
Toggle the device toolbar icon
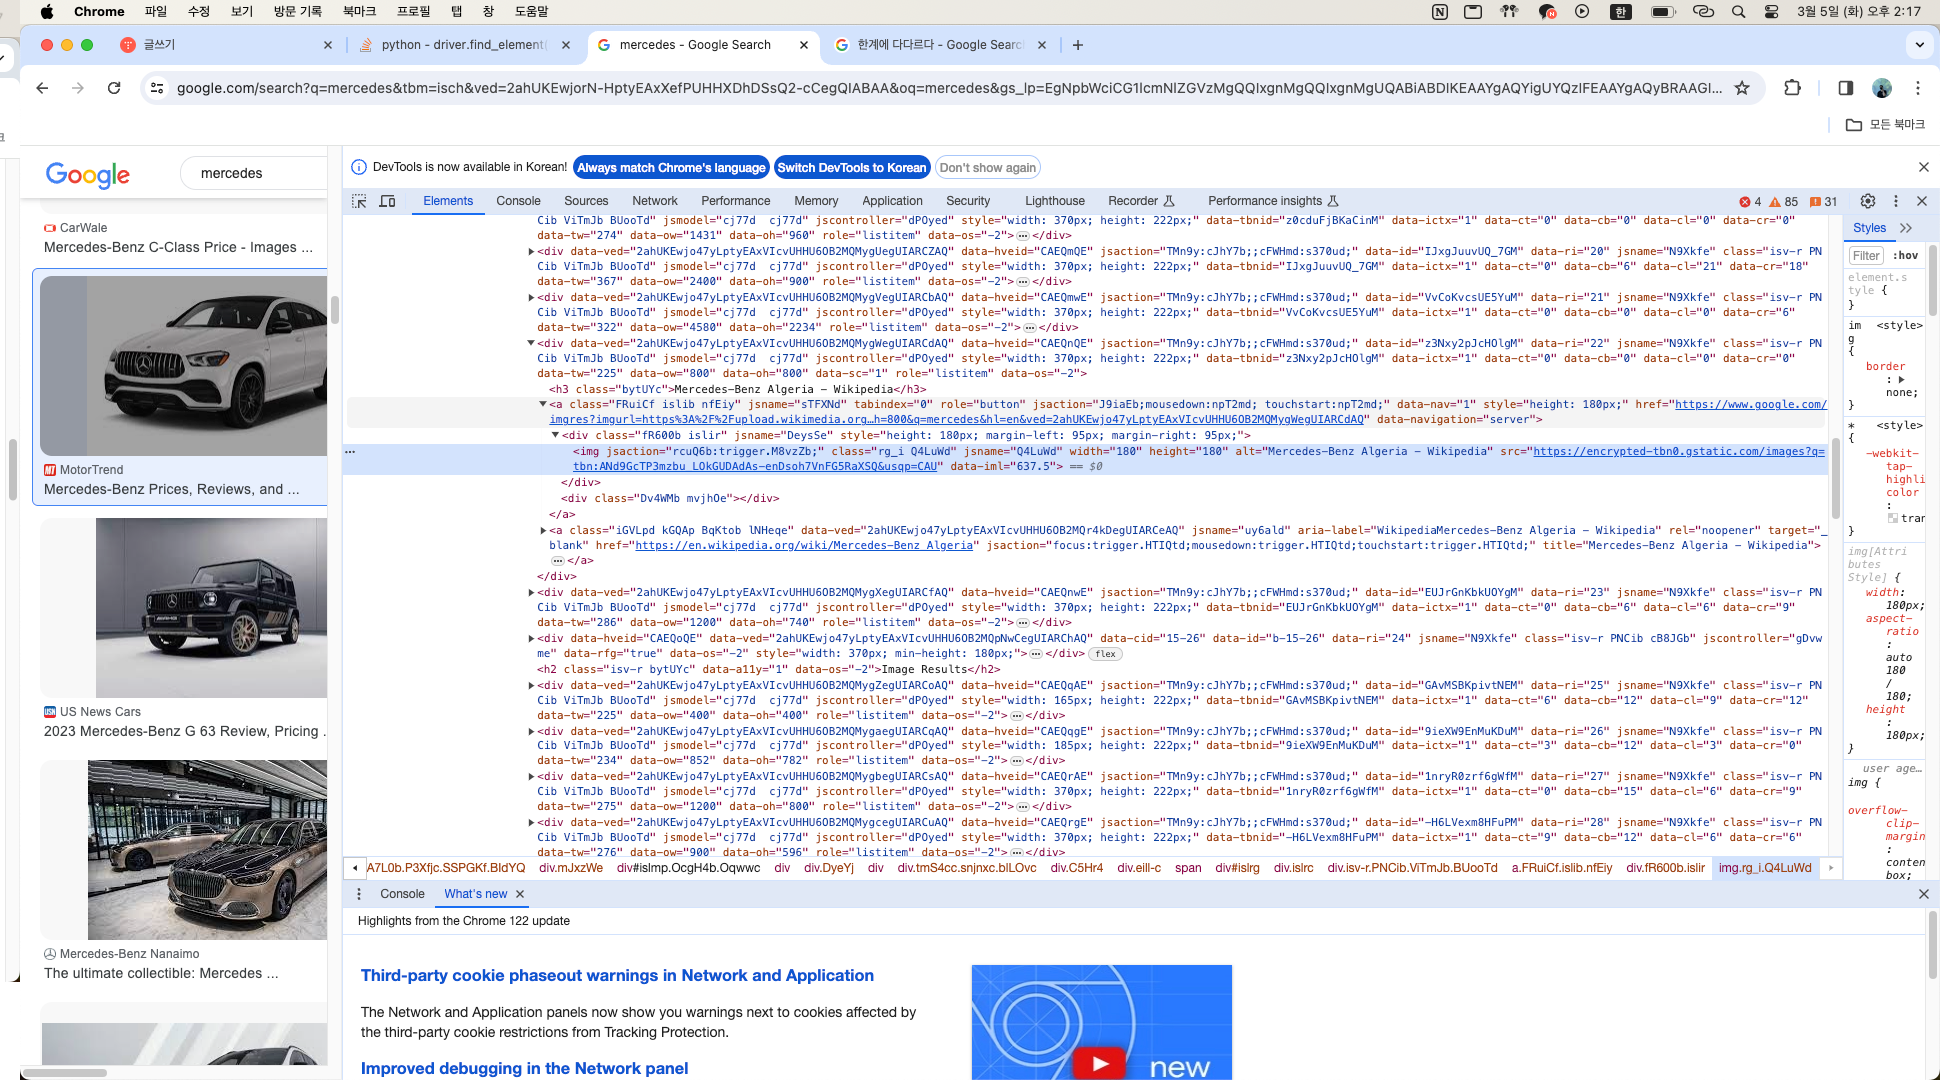388,201
